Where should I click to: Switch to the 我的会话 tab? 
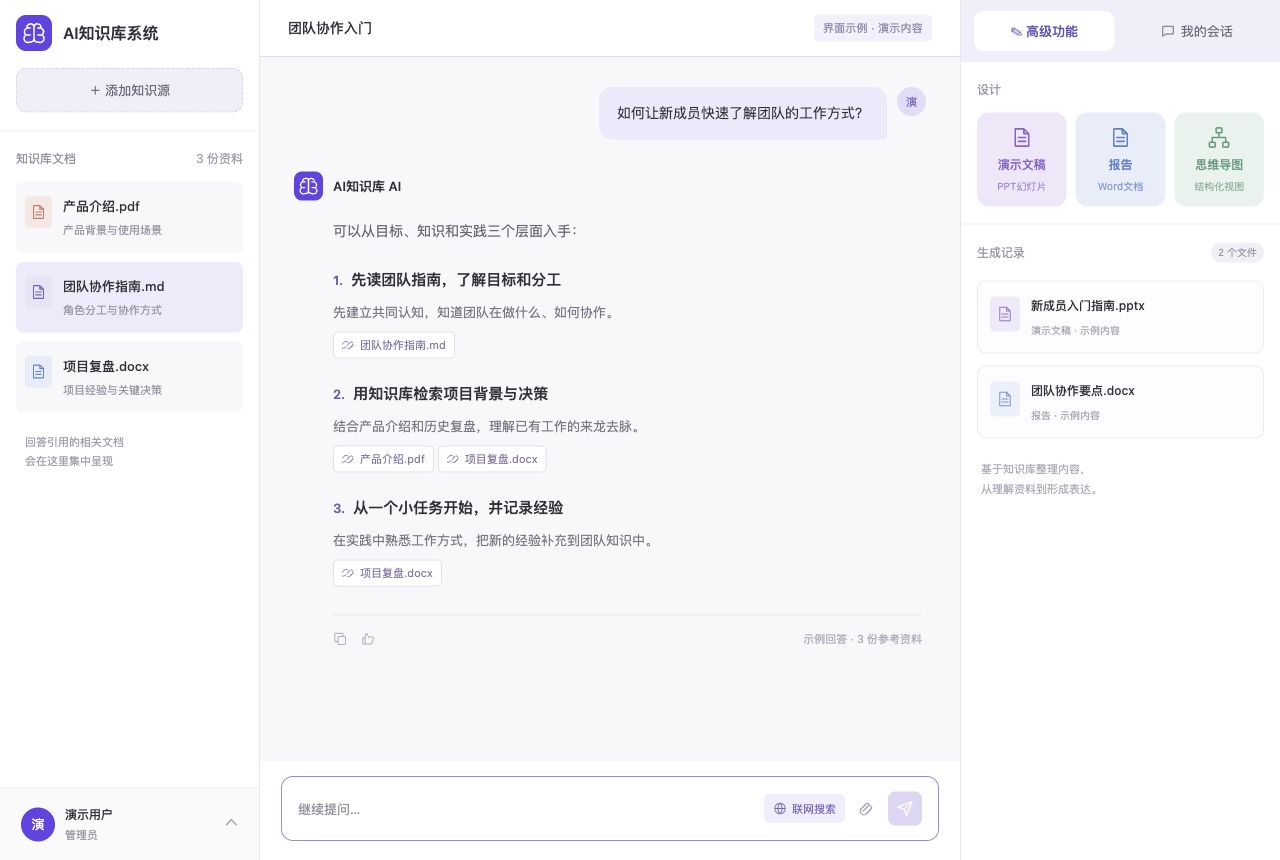[1196, 31]
